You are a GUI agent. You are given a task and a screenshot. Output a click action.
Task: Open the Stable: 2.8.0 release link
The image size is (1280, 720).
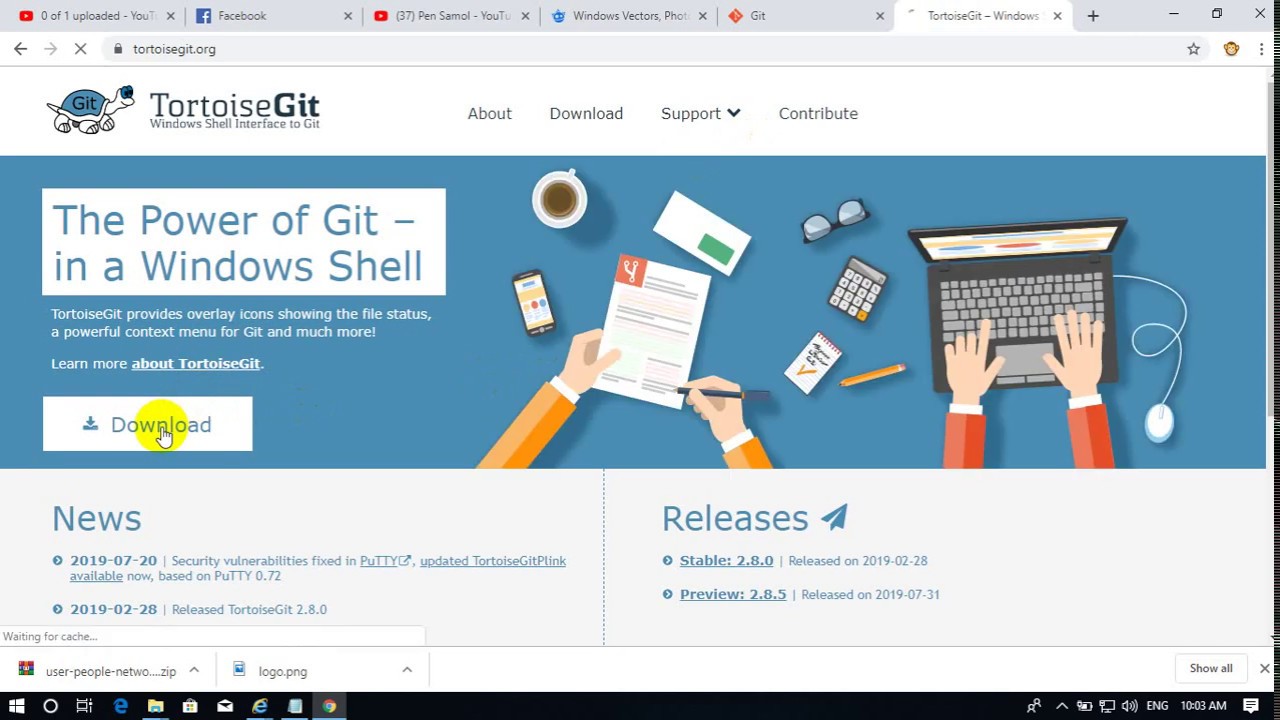click(726, 561)
